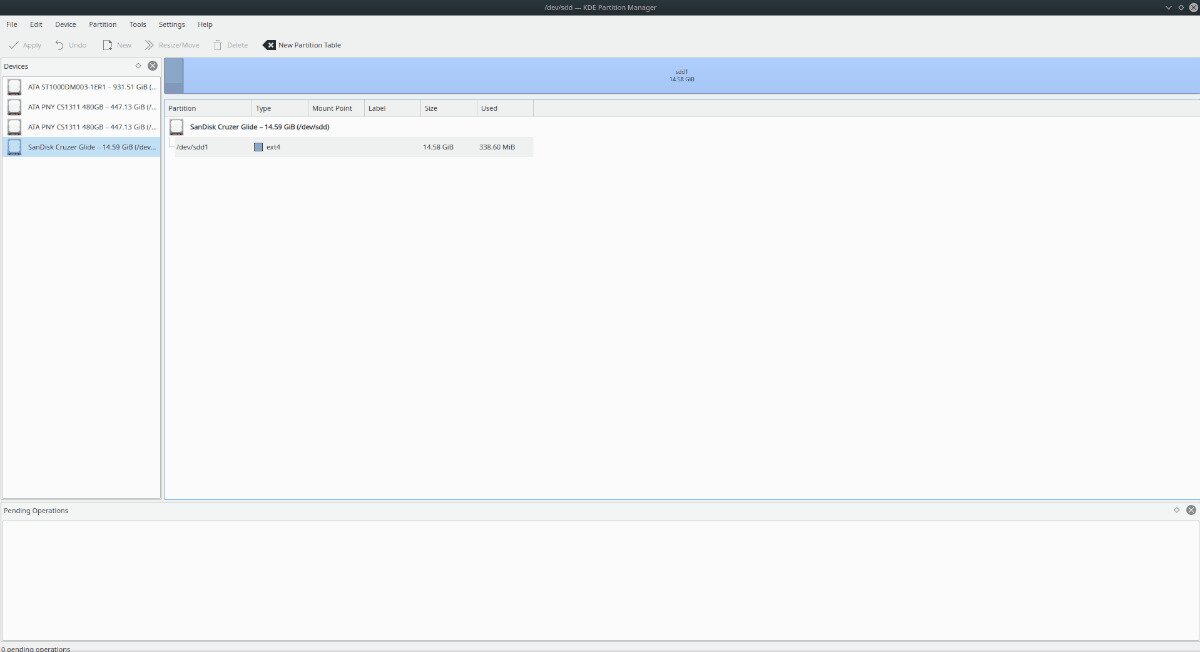Close the Pending Operations panel
This screenshot has width=1200, height=652.
tap(1188, 510)
